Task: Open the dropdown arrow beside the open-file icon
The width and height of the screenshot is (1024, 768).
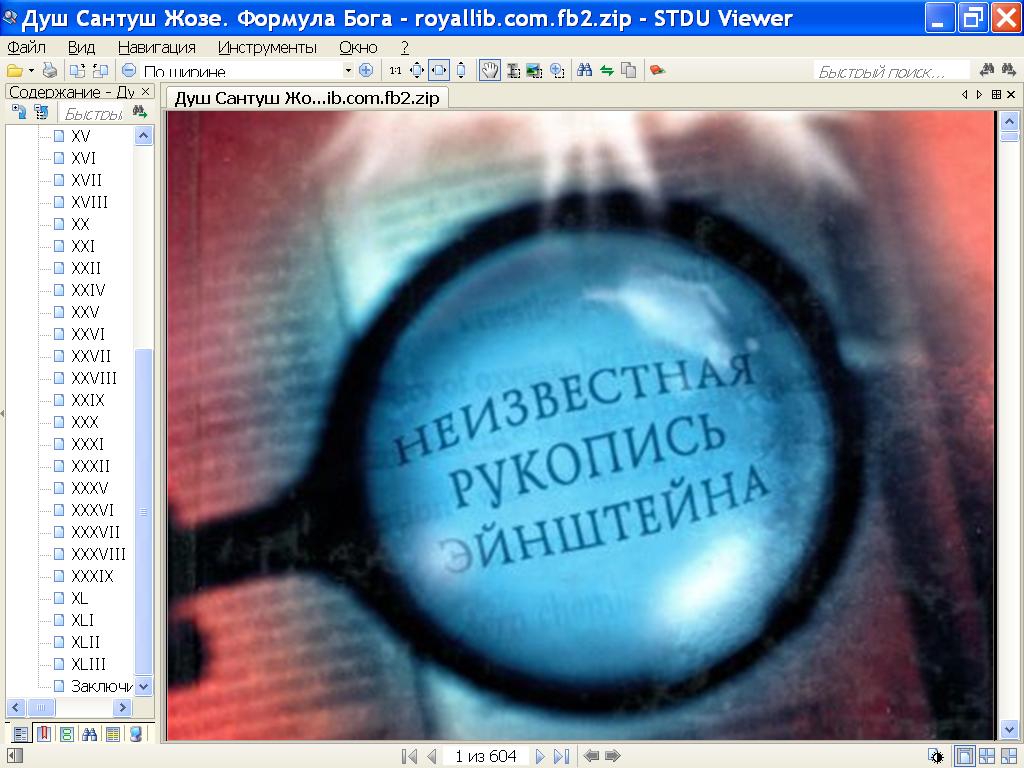Action: click(x=31, y=71)
